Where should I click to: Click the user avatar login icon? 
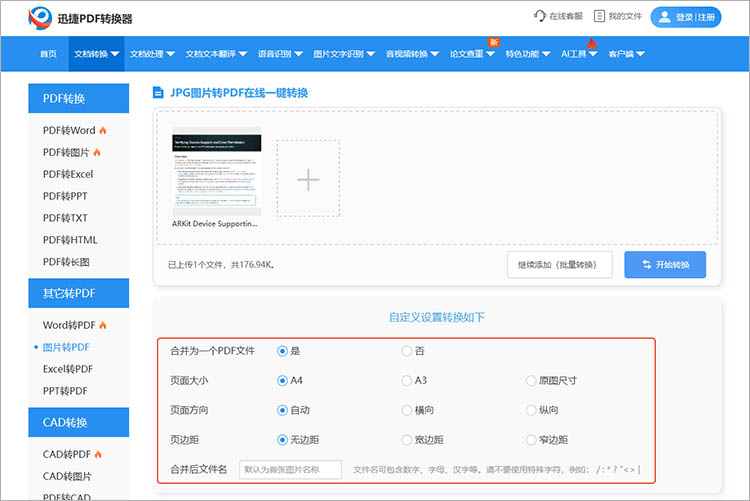(665, 17)
